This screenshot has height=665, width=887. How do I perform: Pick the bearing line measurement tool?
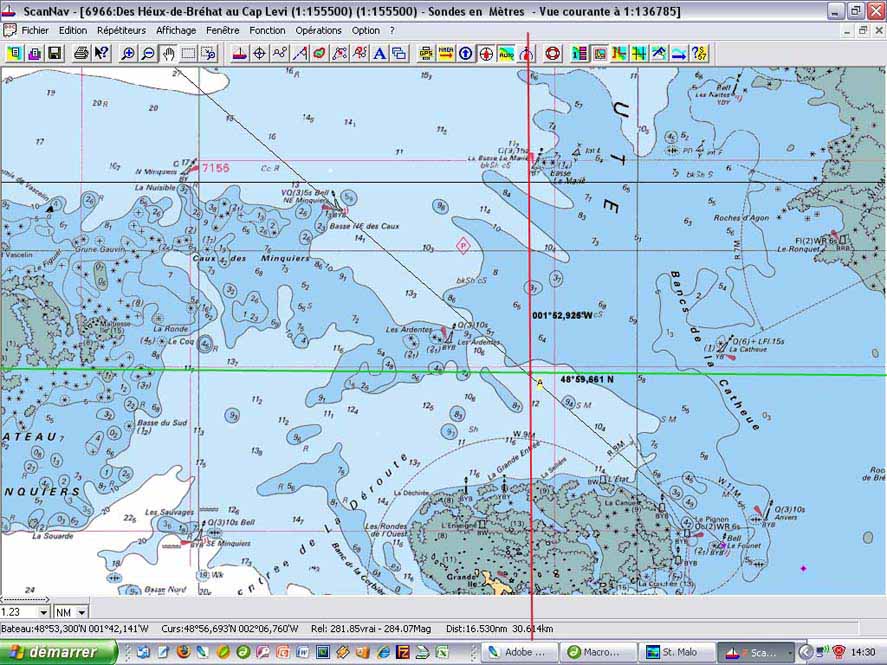(300, 54)
